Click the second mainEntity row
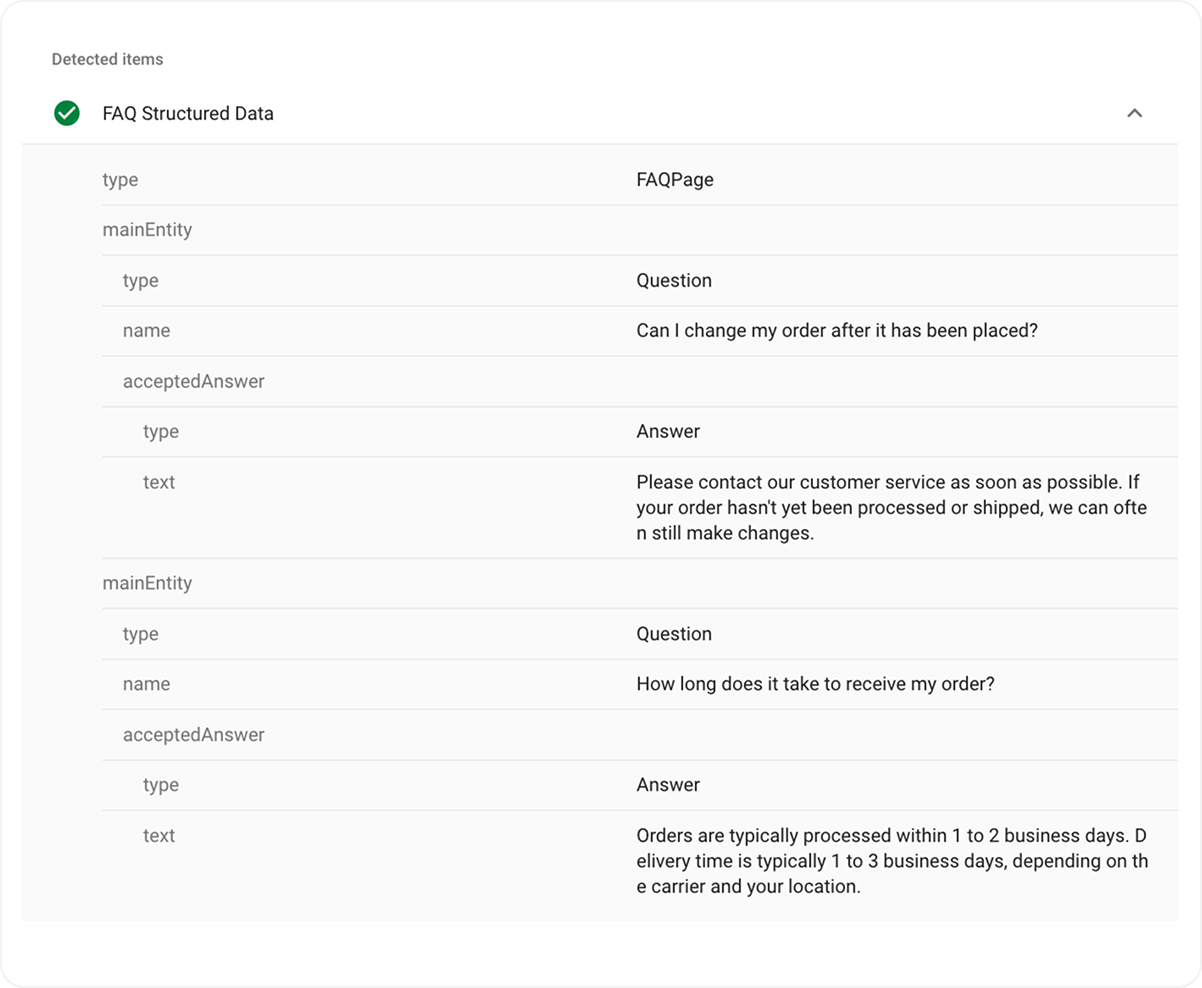Viewport: 1202px width, 988px height. [146, 583]
